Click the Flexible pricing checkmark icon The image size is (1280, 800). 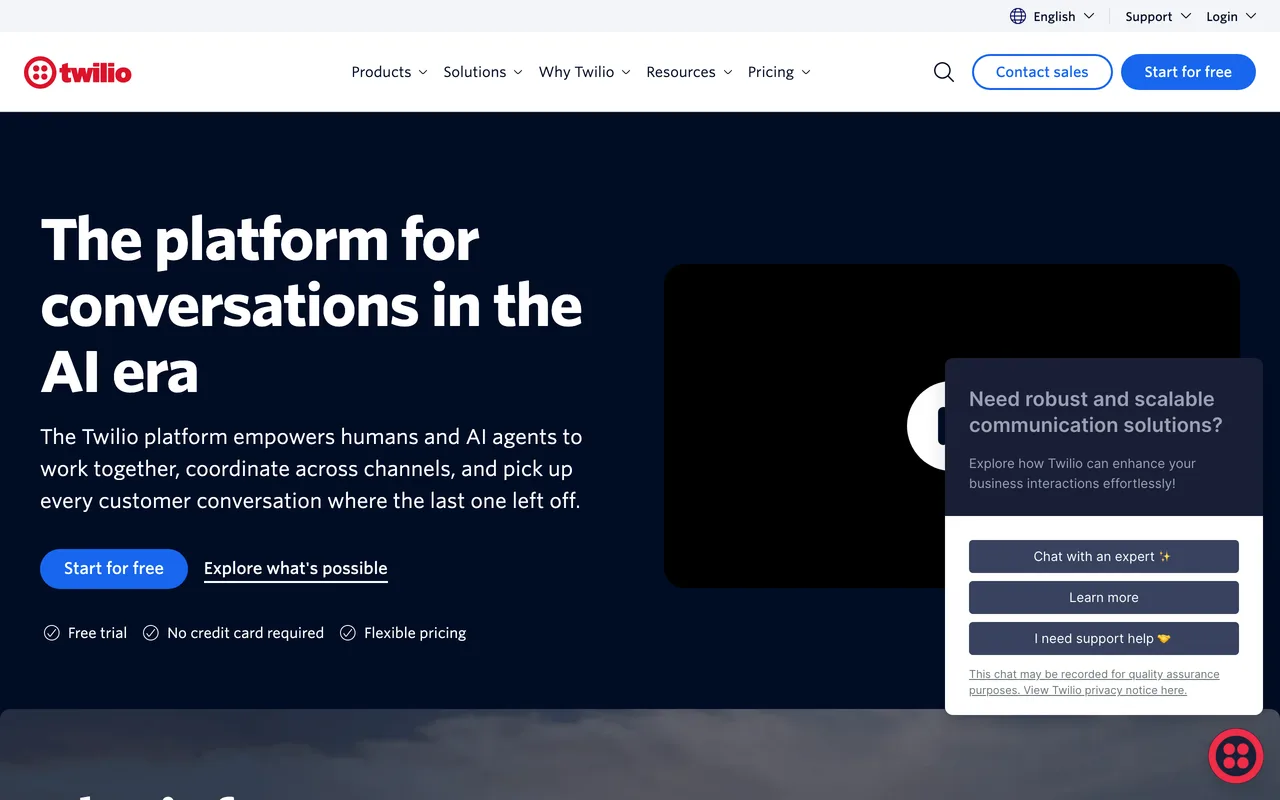pyautogui.click(x=348, y=633)
